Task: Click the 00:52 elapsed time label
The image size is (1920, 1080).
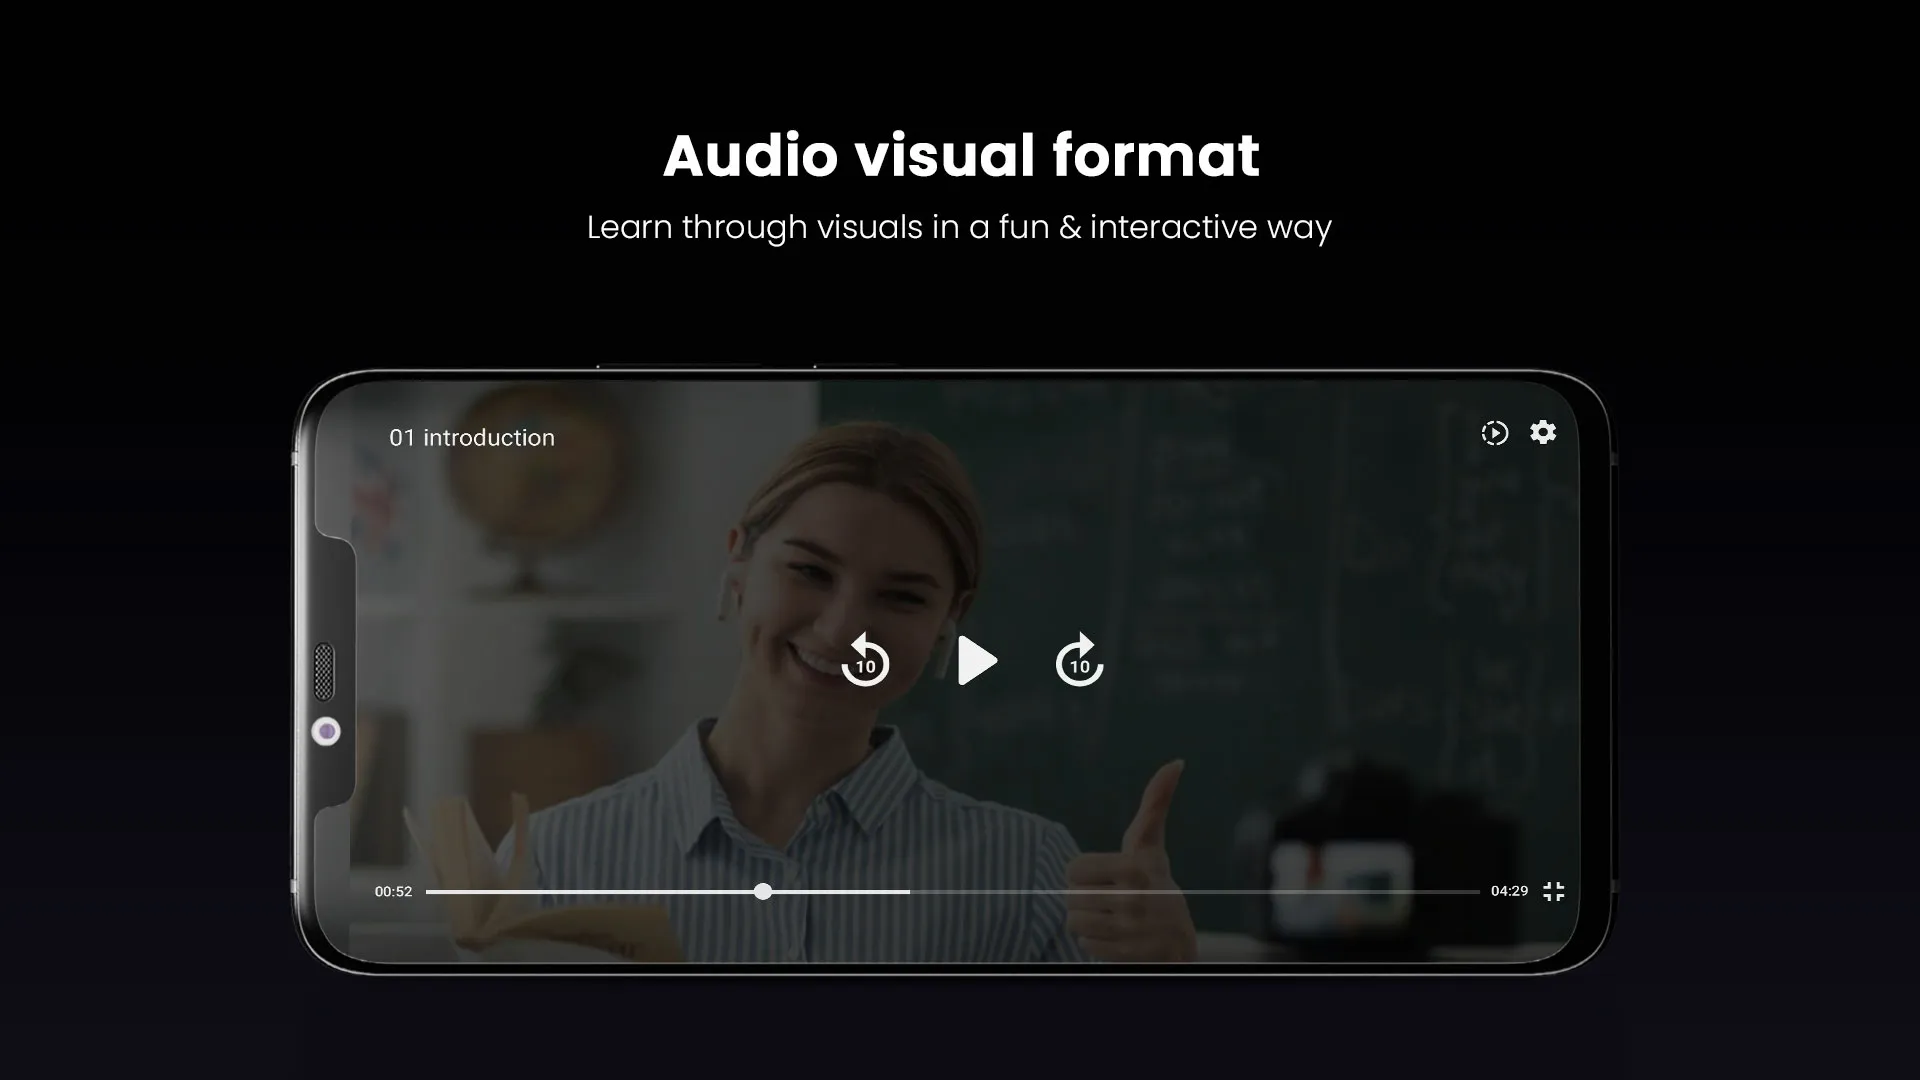Action: pyautogui.click(x=393, y=891)
